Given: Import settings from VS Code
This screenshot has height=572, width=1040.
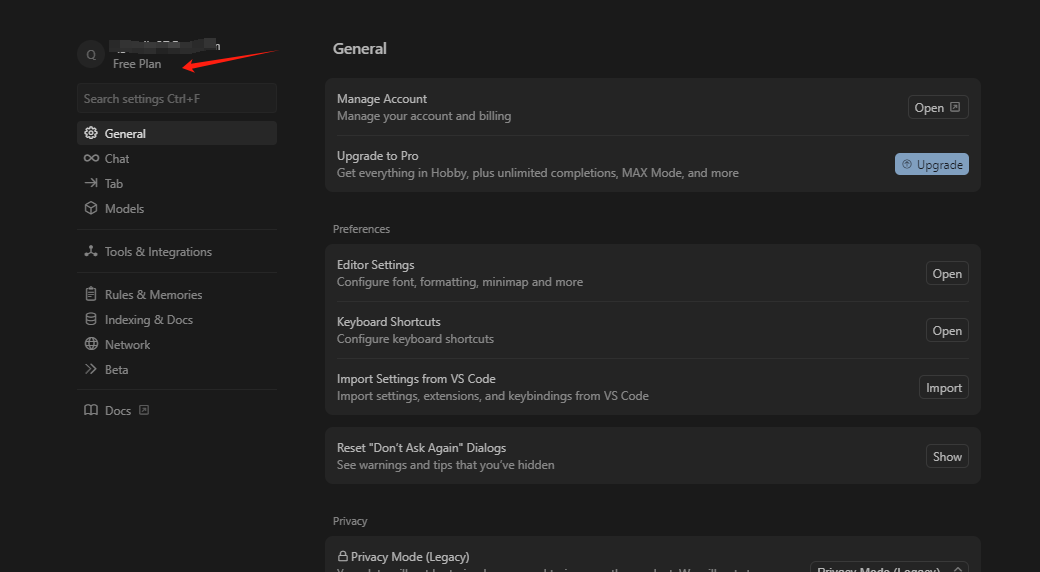Looking at the screenshot, I should [x=943, y=388].
